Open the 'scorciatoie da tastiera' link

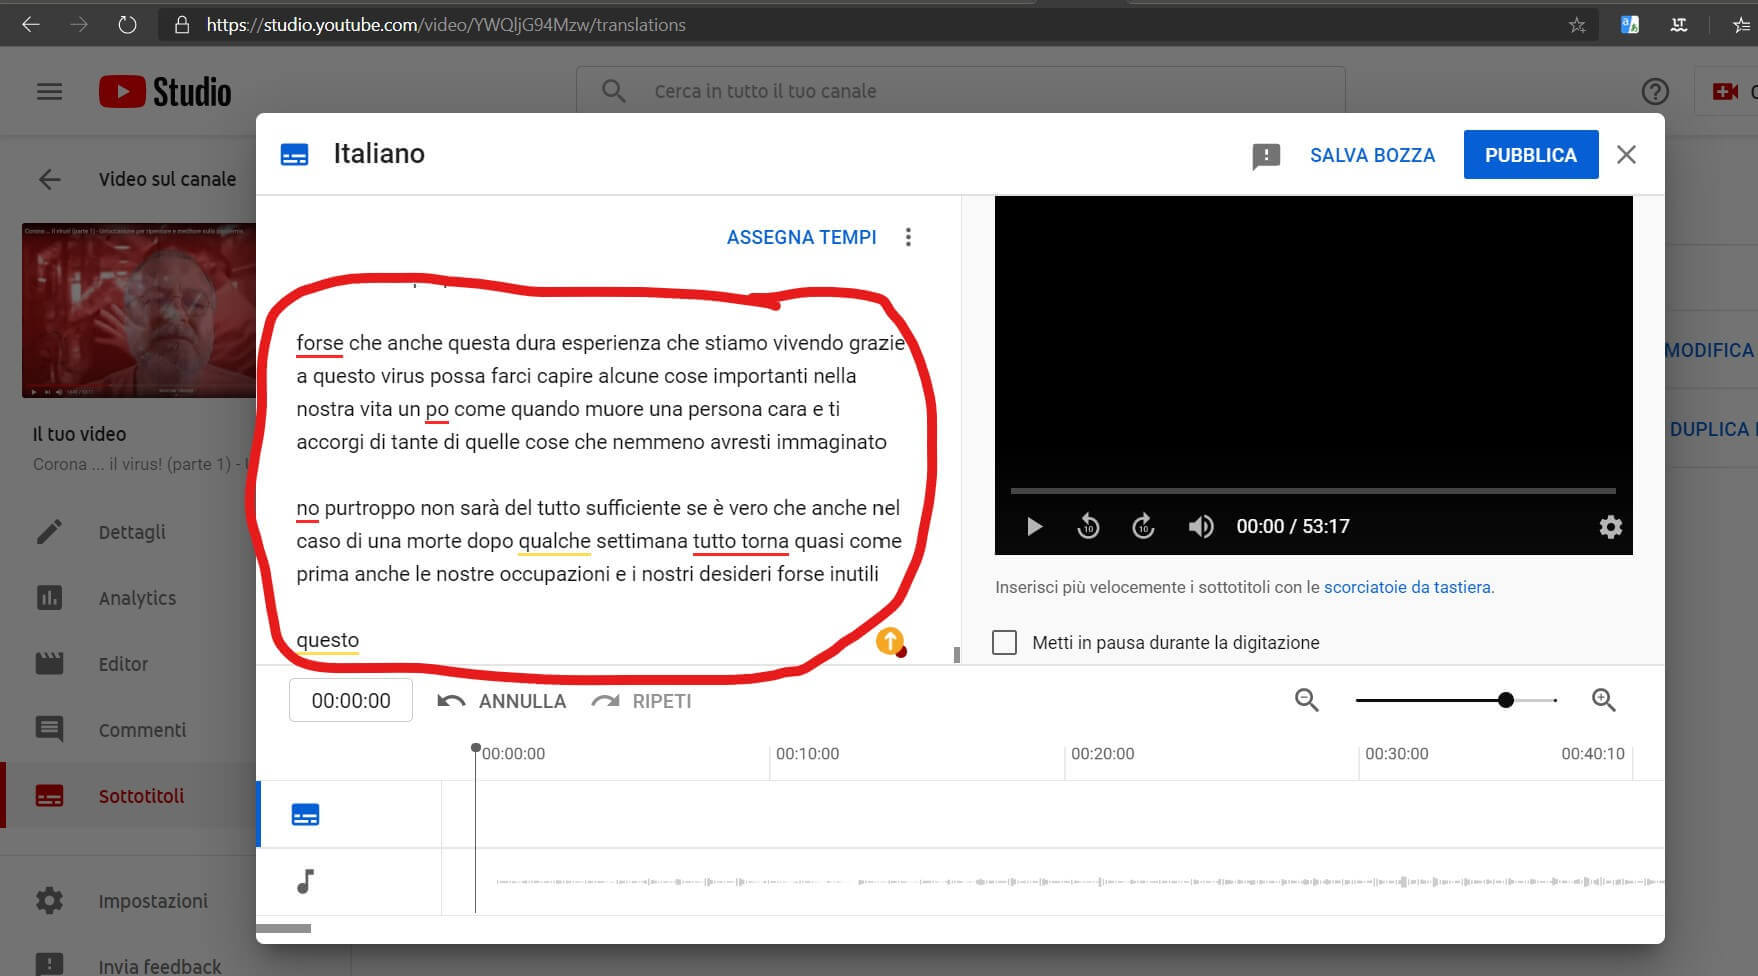tap(1408, 587)
